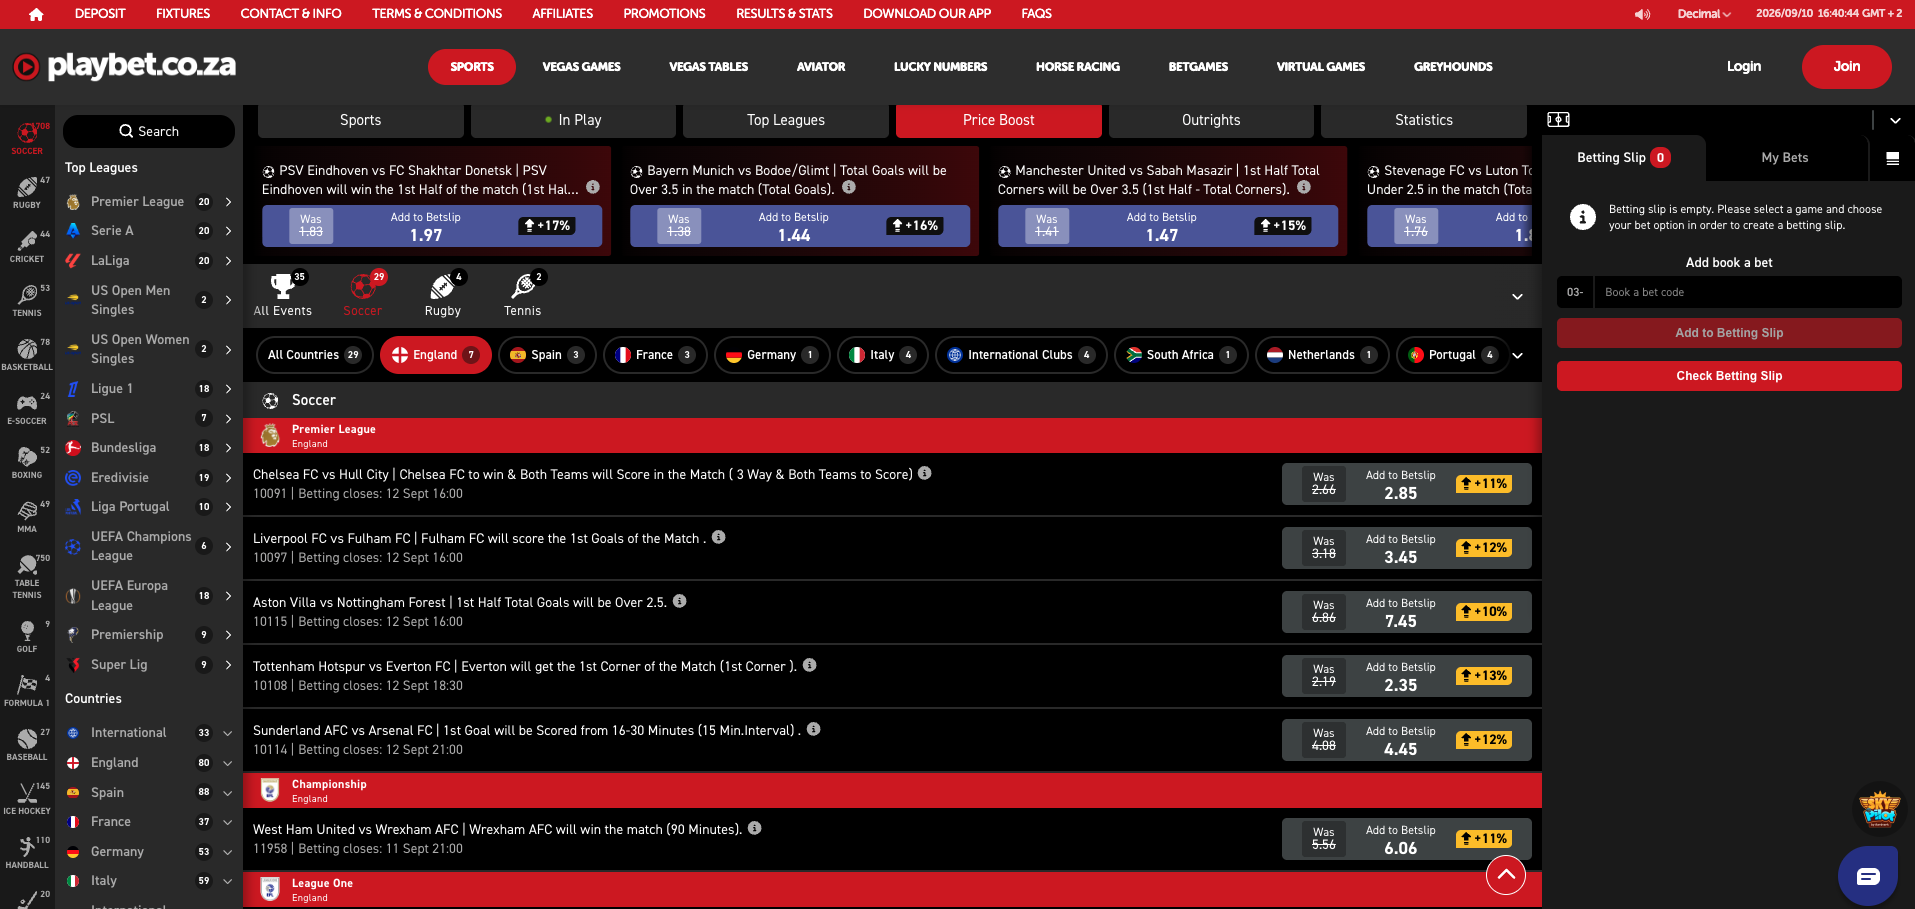Viewport: 1915px width, 909px height.
Task: Filter by Spain country pill
Action: click(x=547, y=355)
